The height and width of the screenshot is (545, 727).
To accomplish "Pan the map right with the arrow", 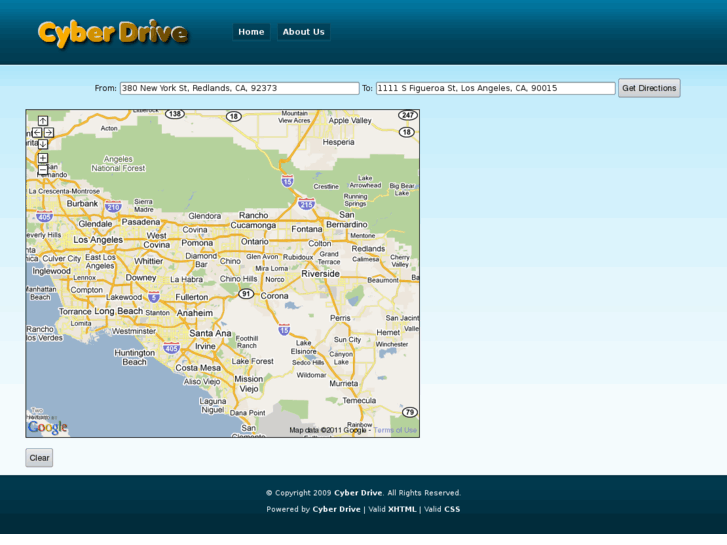I will pos(49,133).
